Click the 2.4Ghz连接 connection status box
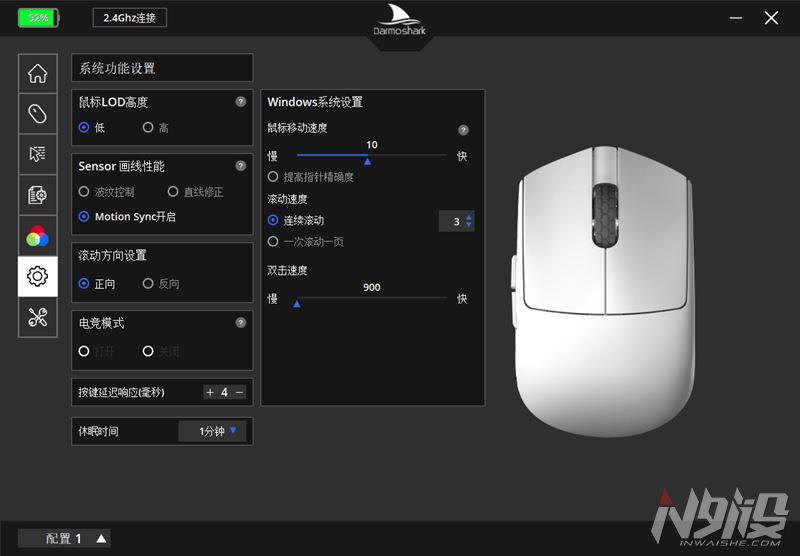This screenshot has width=800, height=556. (130, 18)
